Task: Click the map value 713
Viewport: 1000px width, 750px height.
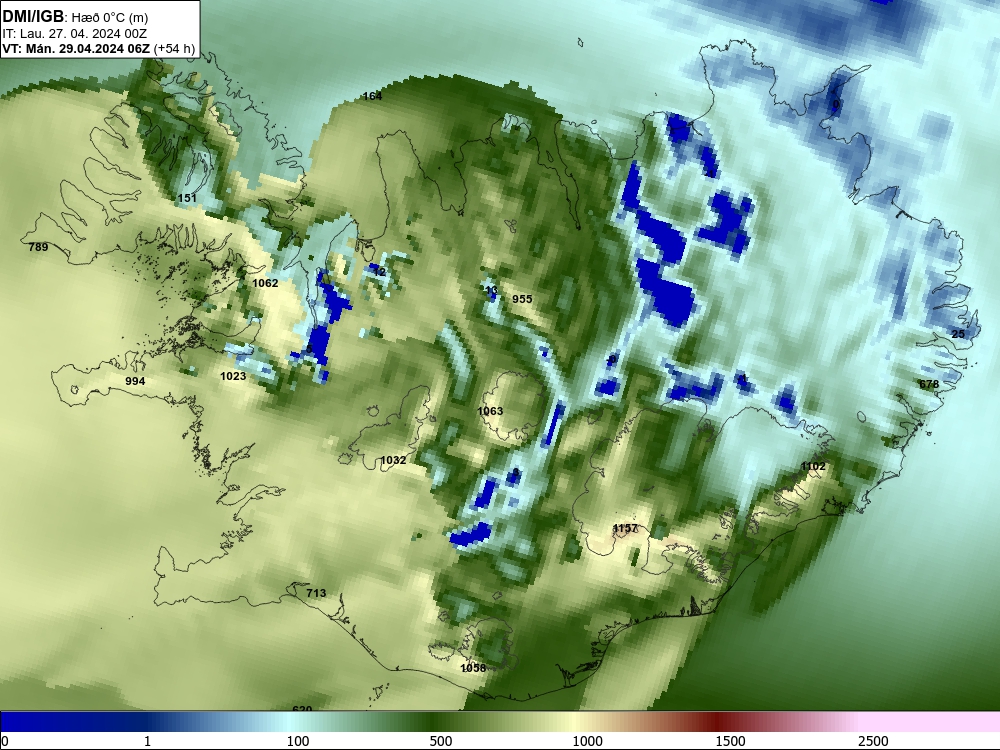Action: click(316, 593)
